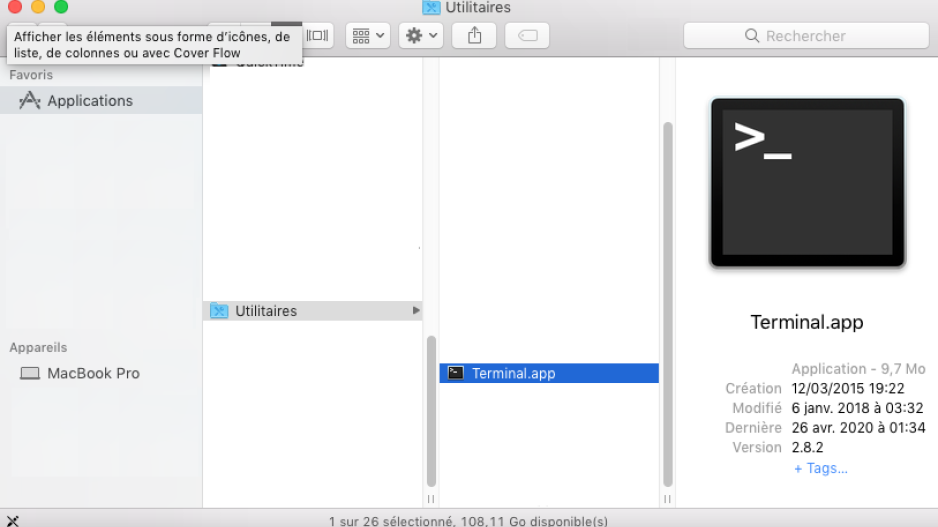
Task: Switch to Cover Flow view button
Action: point(318,35)
